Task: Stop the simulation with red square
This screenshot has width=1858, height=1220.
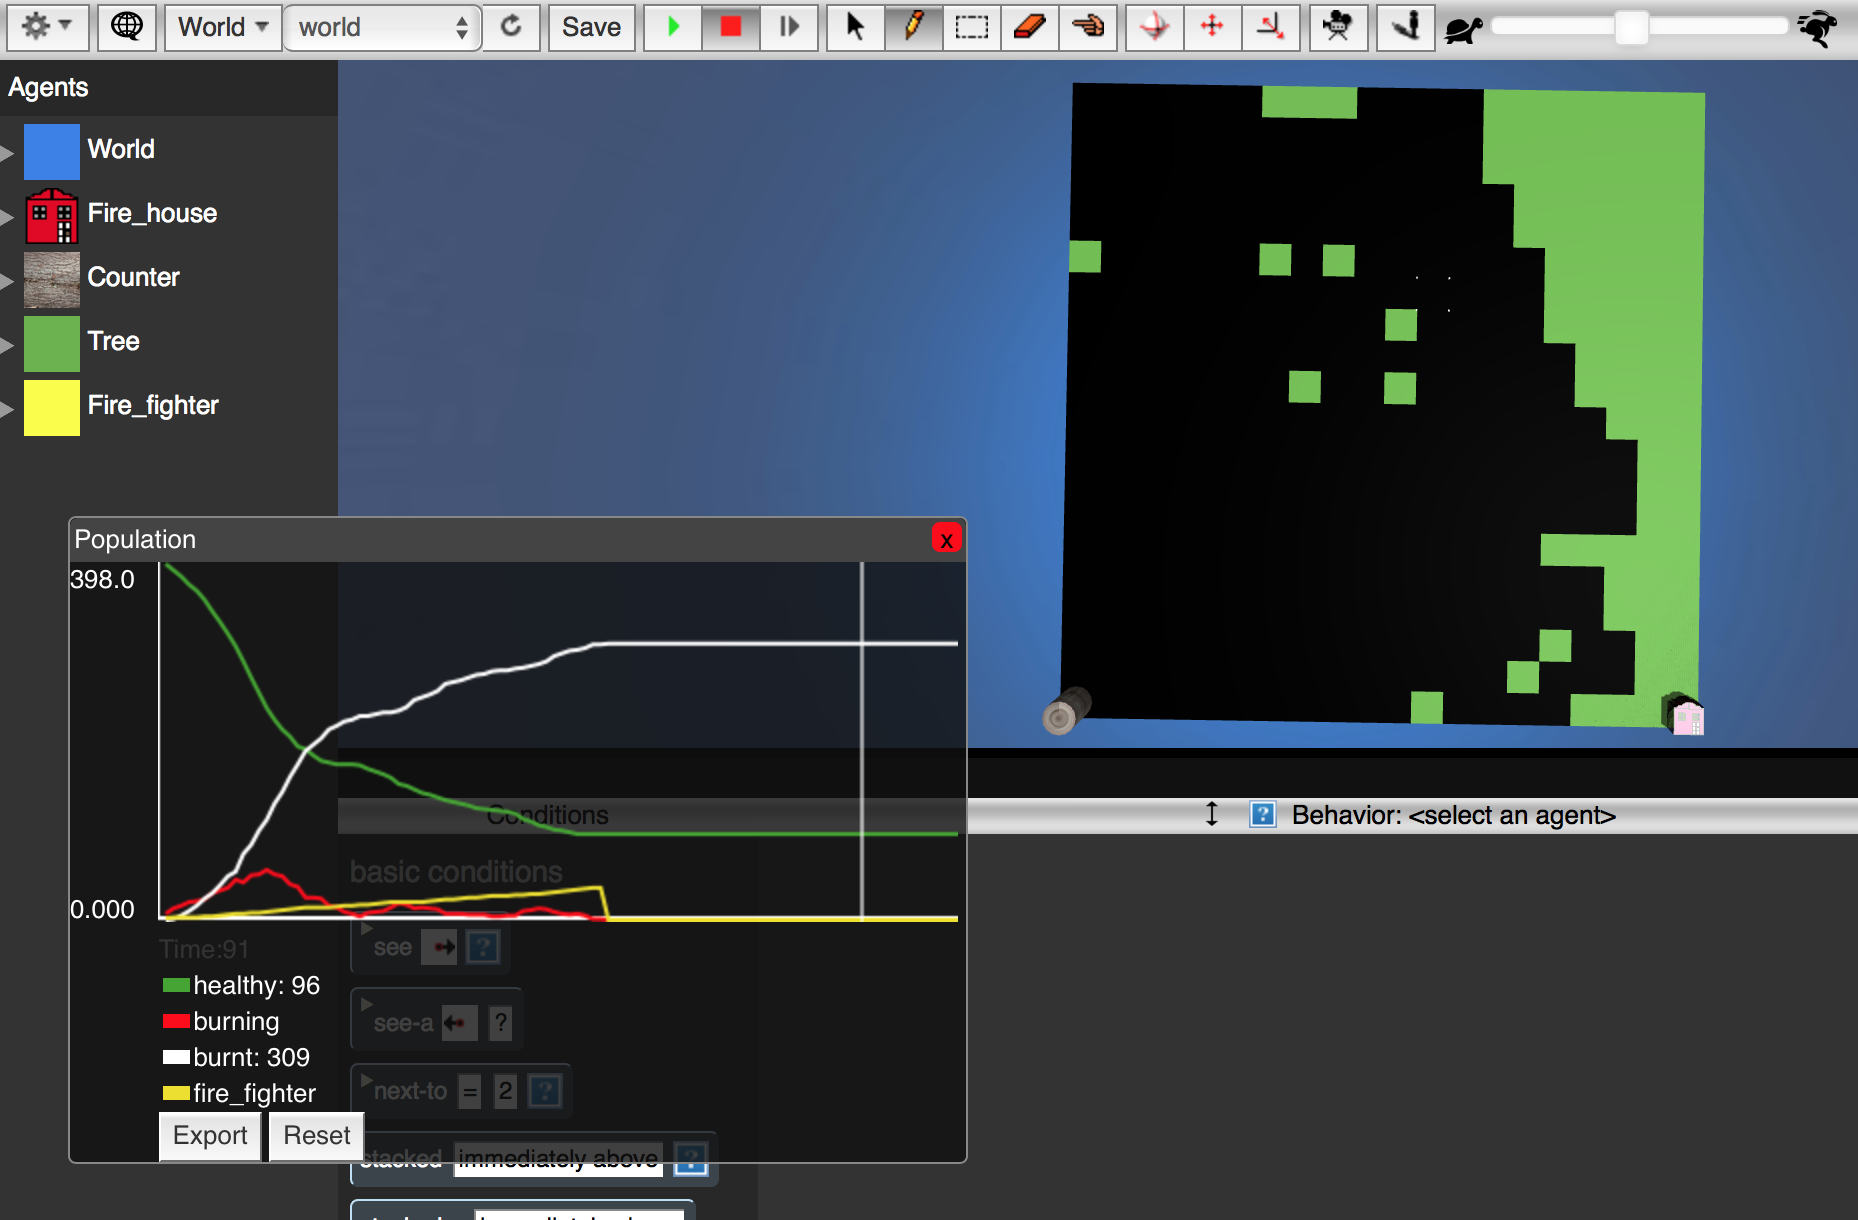Action: [731, 27]
